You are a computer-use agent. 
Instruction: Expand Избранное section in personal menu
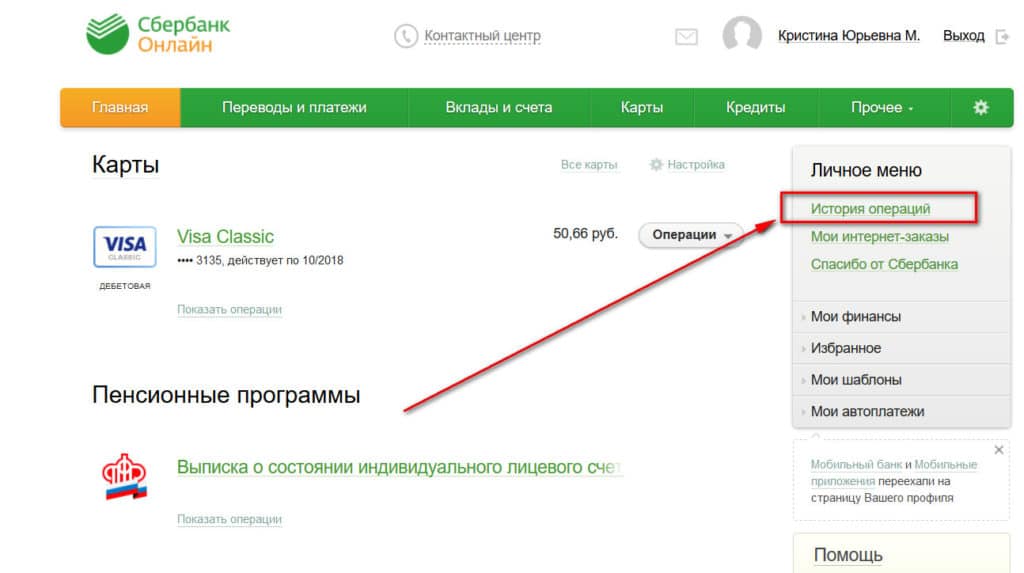pos(845,348)
